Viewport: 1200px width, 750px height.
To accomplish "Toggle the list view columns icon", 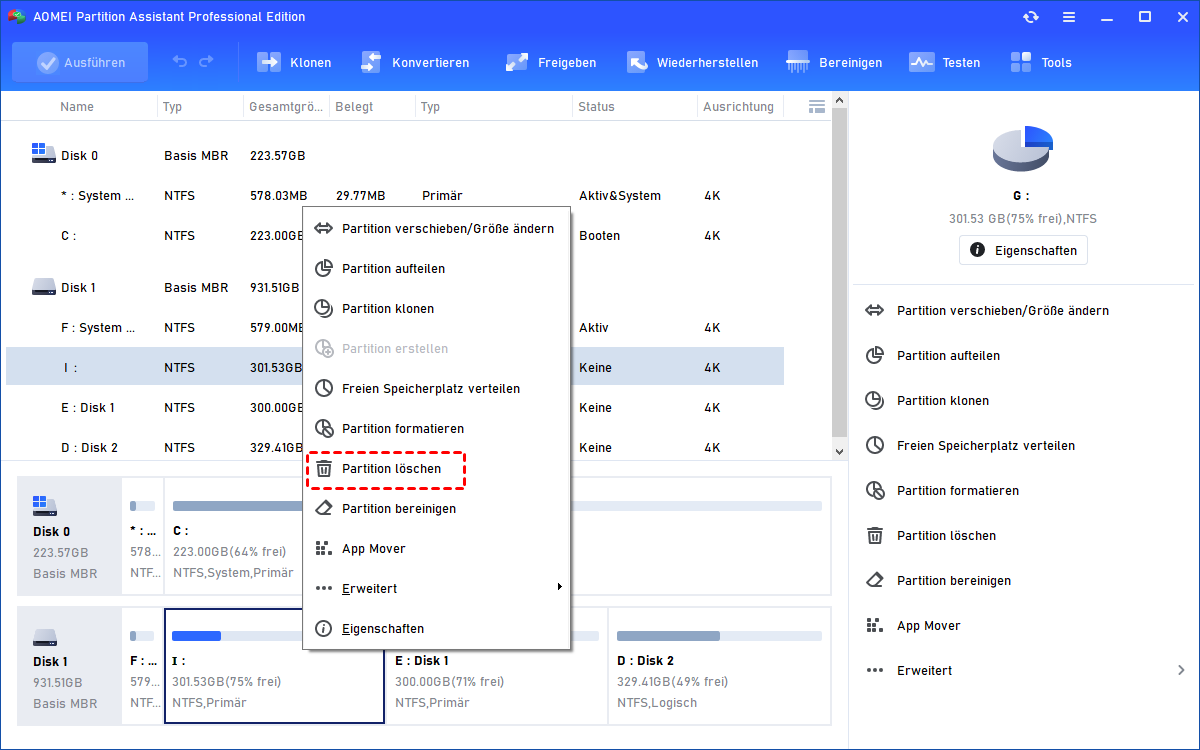I will click(816, 106).
